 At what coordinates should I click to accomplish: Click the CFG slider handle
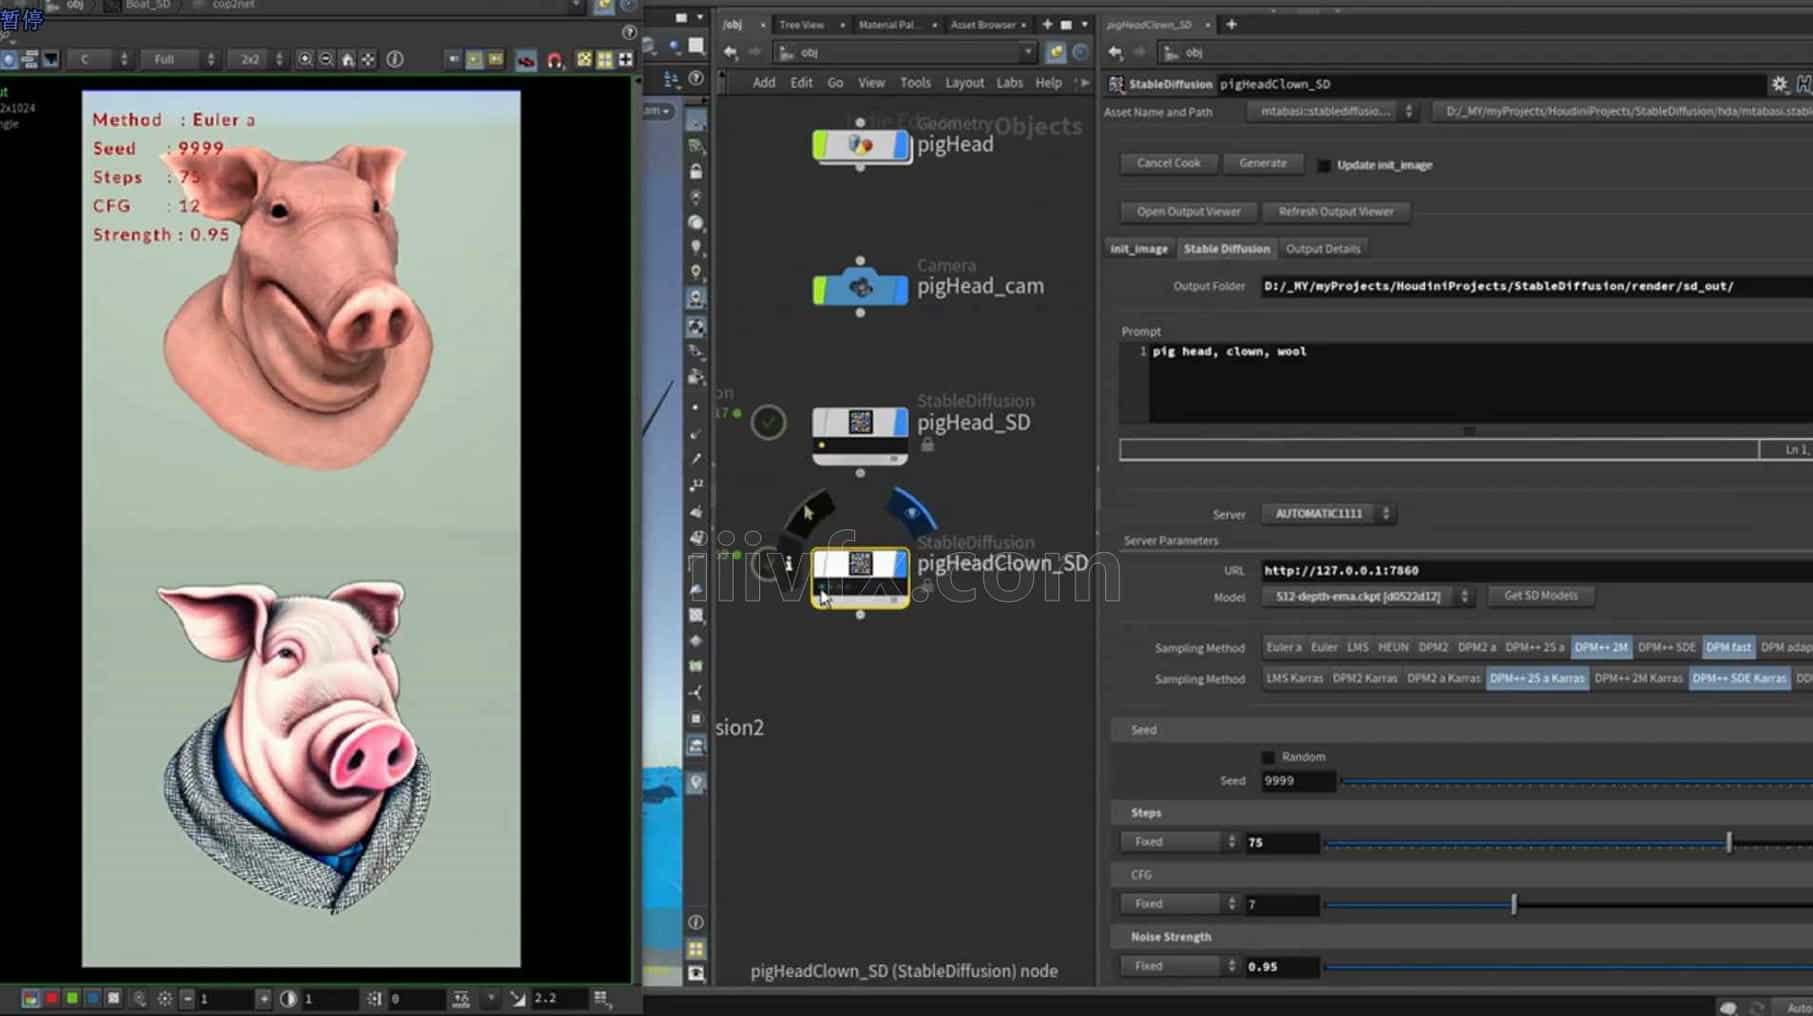point(1513,904)
